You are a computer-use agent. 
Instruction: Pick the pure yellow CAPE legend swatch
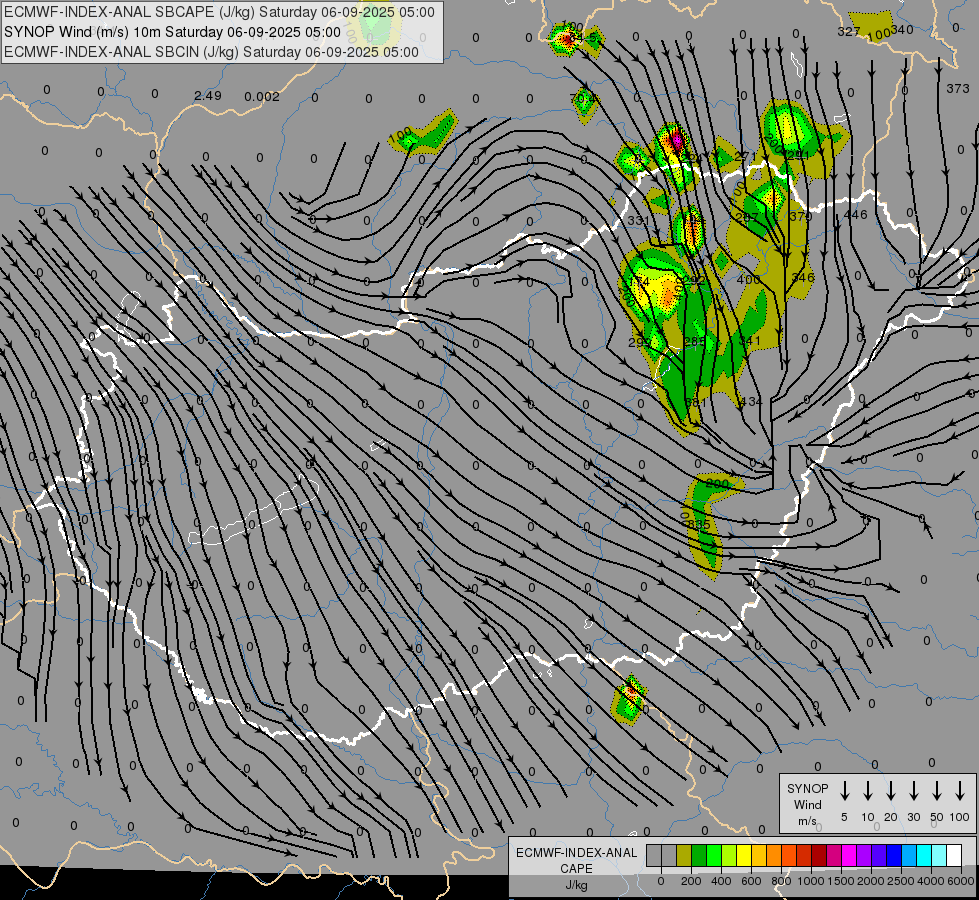click(x=744, y=855)
